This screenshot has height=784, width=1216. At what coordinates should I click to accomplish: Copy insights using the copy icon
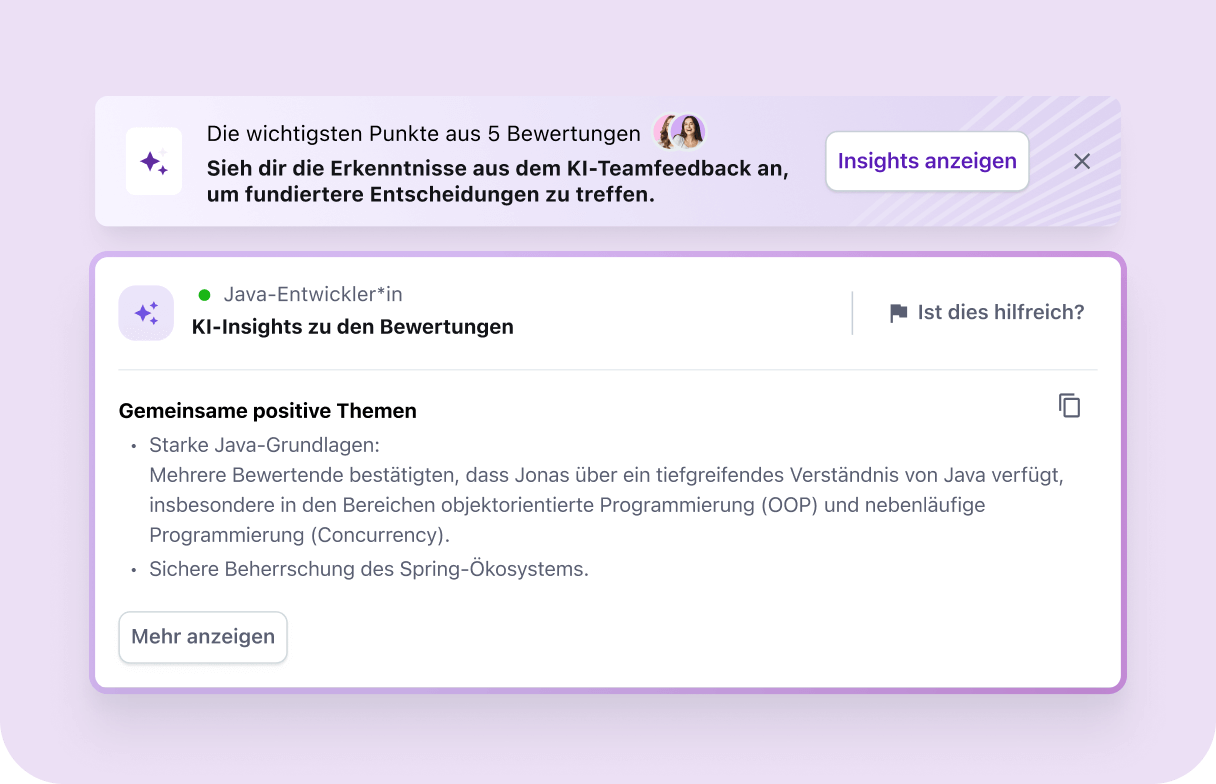pos(1070,406)
